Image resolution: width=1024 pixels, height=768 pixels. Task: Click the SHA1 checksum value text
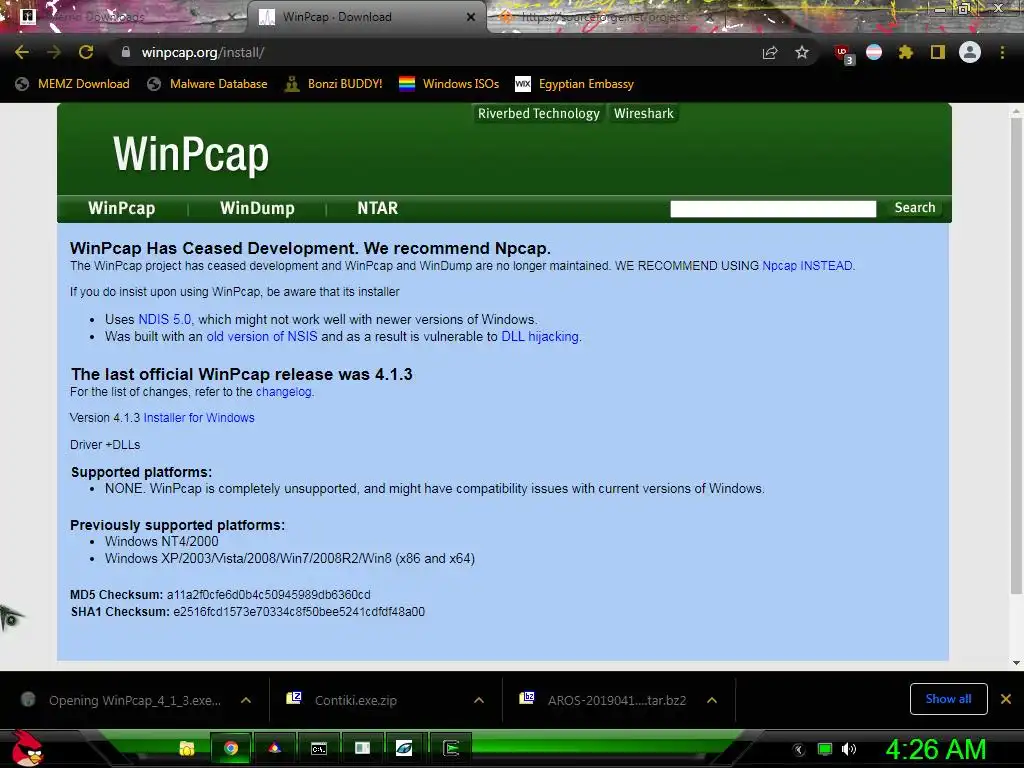[299, 612]
